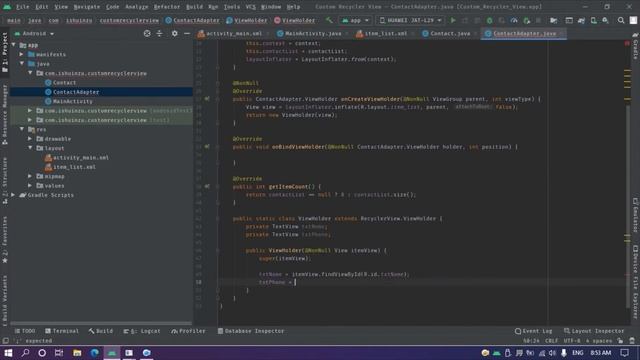Click the override gutter icon beside getItemCount
640x360 pixels.
(x=207, y=187)
